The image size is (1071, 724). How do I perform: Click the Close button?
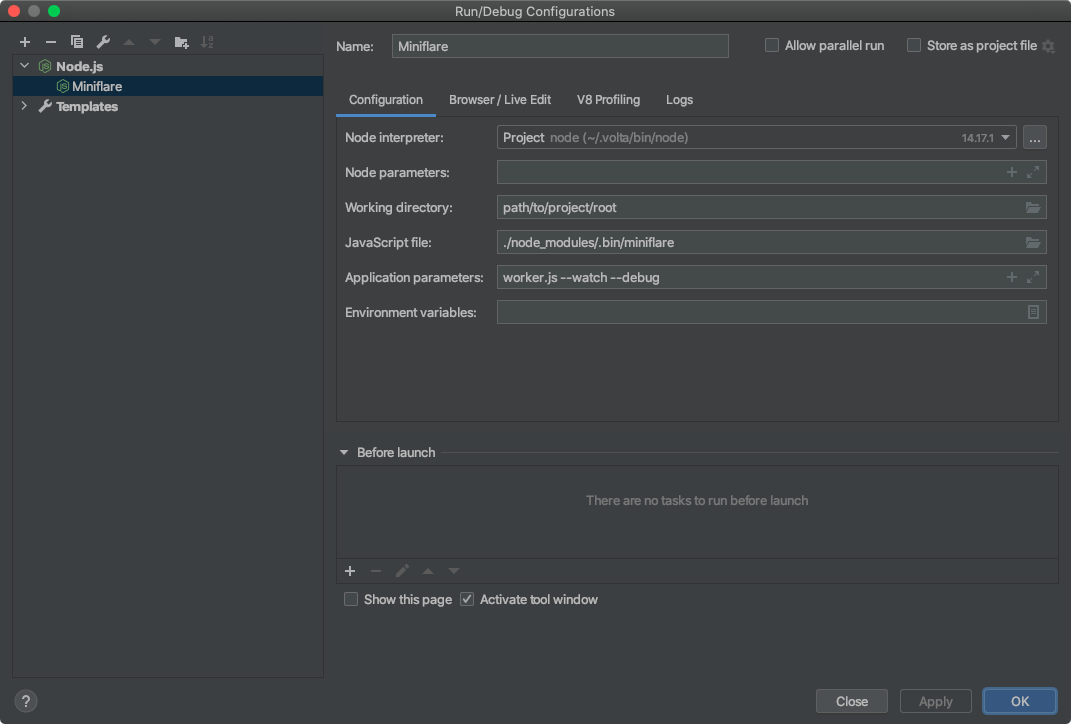pyautogui.click(x=851, y=701)
